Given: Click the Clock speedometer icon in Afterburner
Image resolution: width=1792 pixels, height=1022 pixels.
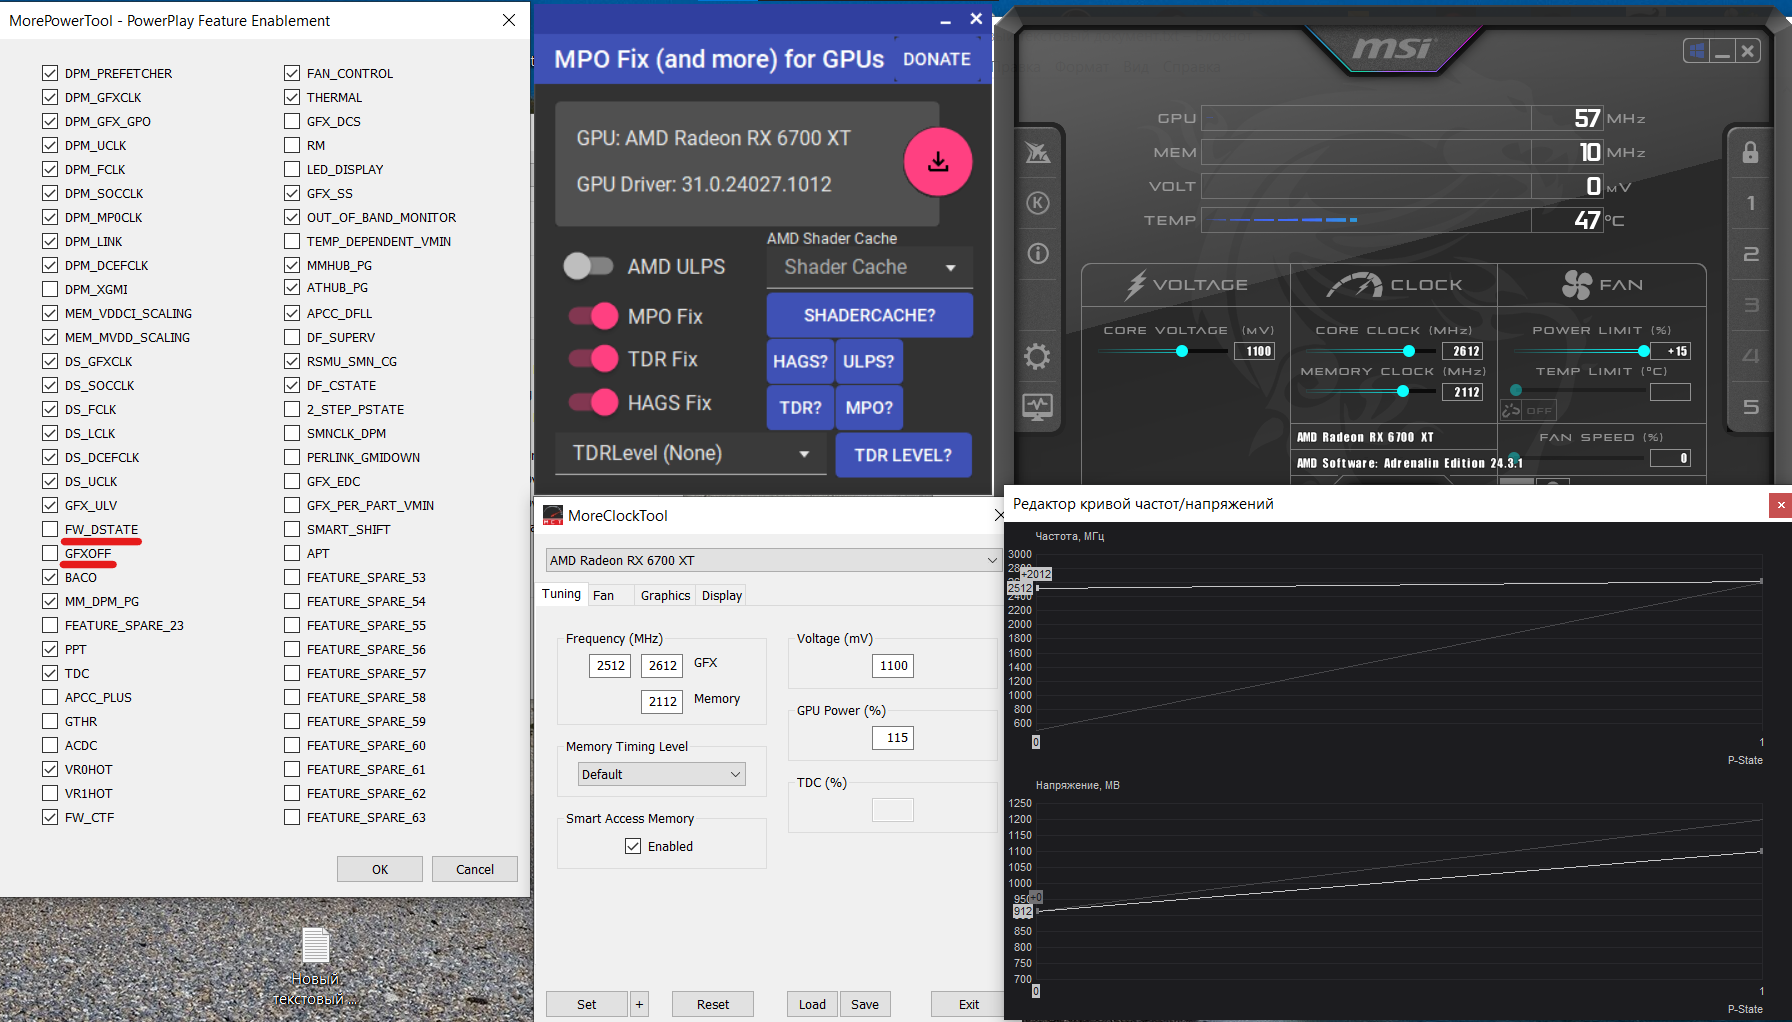Looking at the screenshot, I should pos(1354,285).
